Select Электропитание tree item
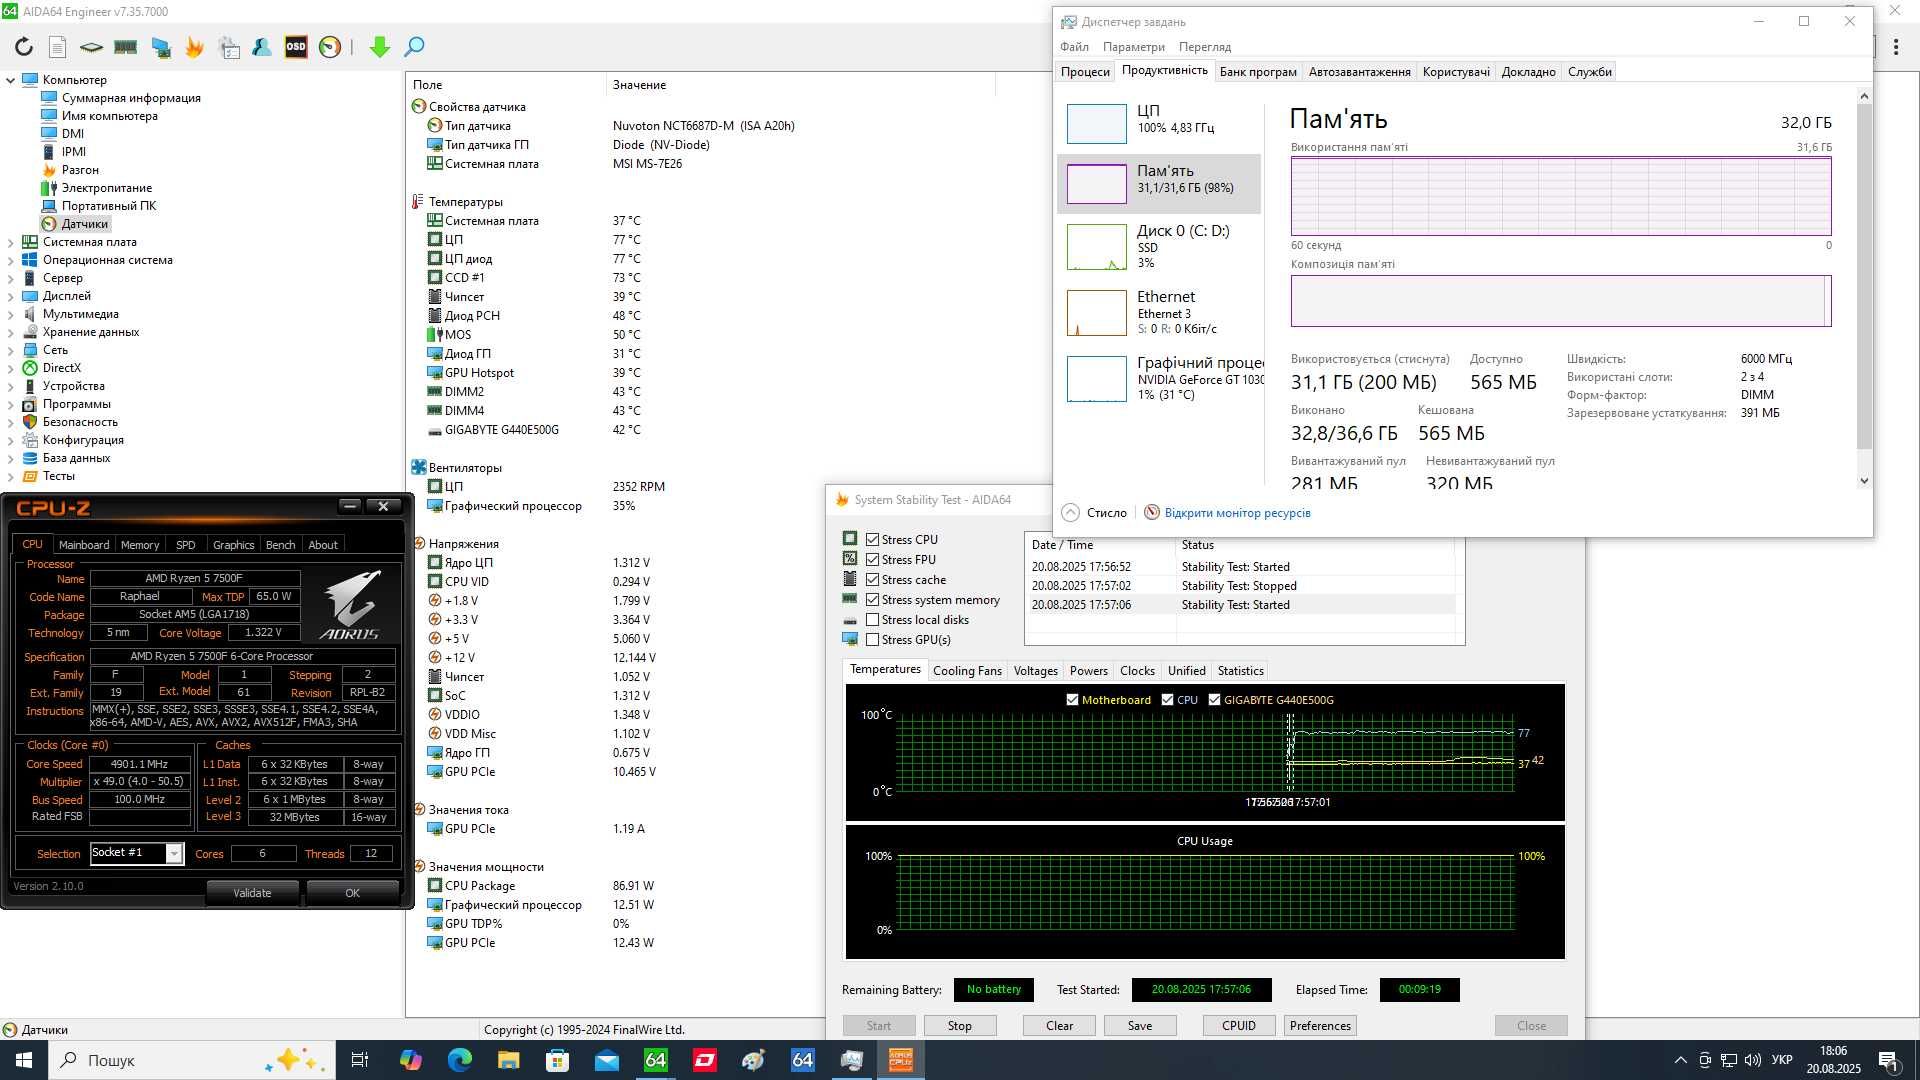Viewport: 1920px width, 1080px height. click(x=107, y=188)
